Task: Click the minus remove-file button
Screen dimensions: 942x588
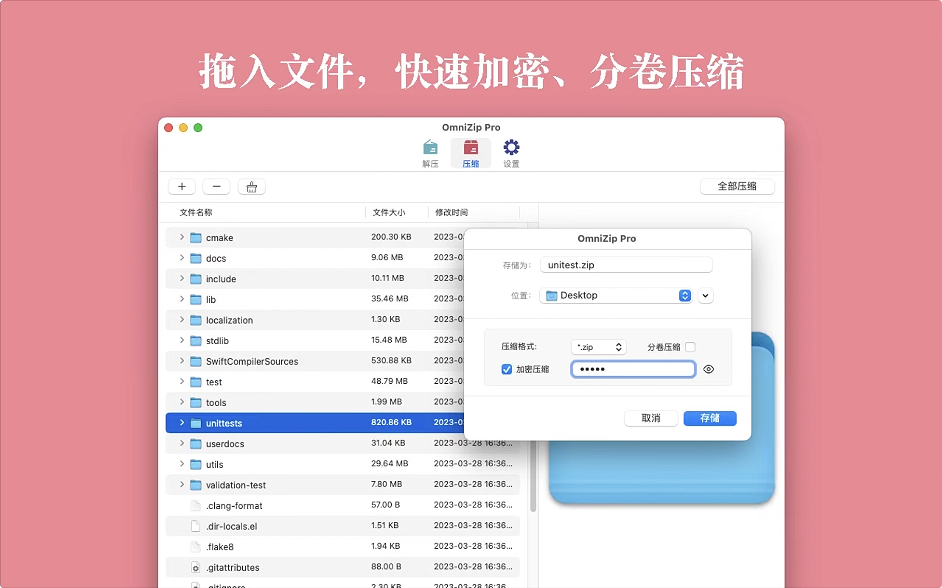Action: 216,187
